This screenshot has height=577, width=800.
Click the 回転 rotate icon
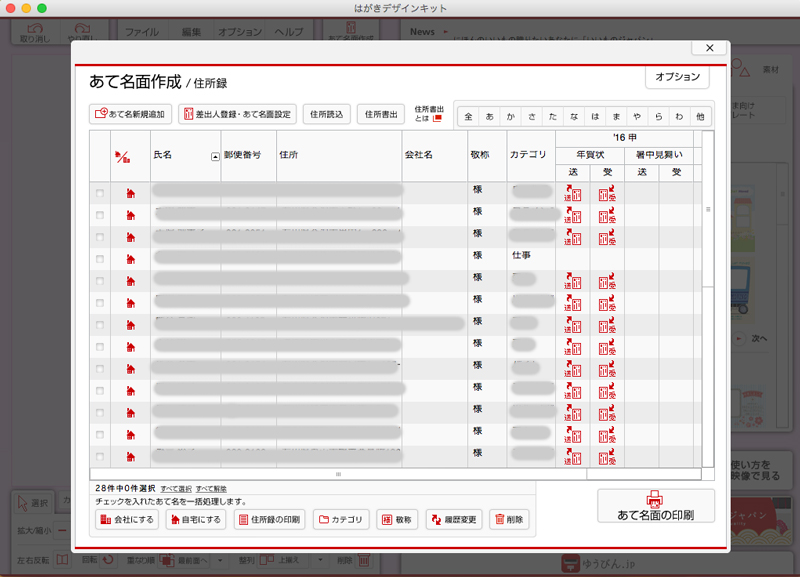(x=108, y=560)
